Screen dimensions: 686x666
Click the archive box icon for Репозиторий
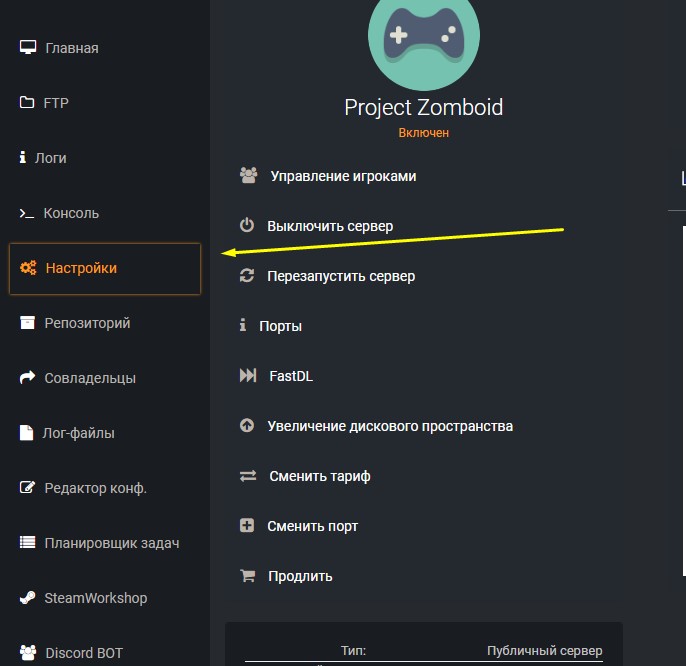27,323
